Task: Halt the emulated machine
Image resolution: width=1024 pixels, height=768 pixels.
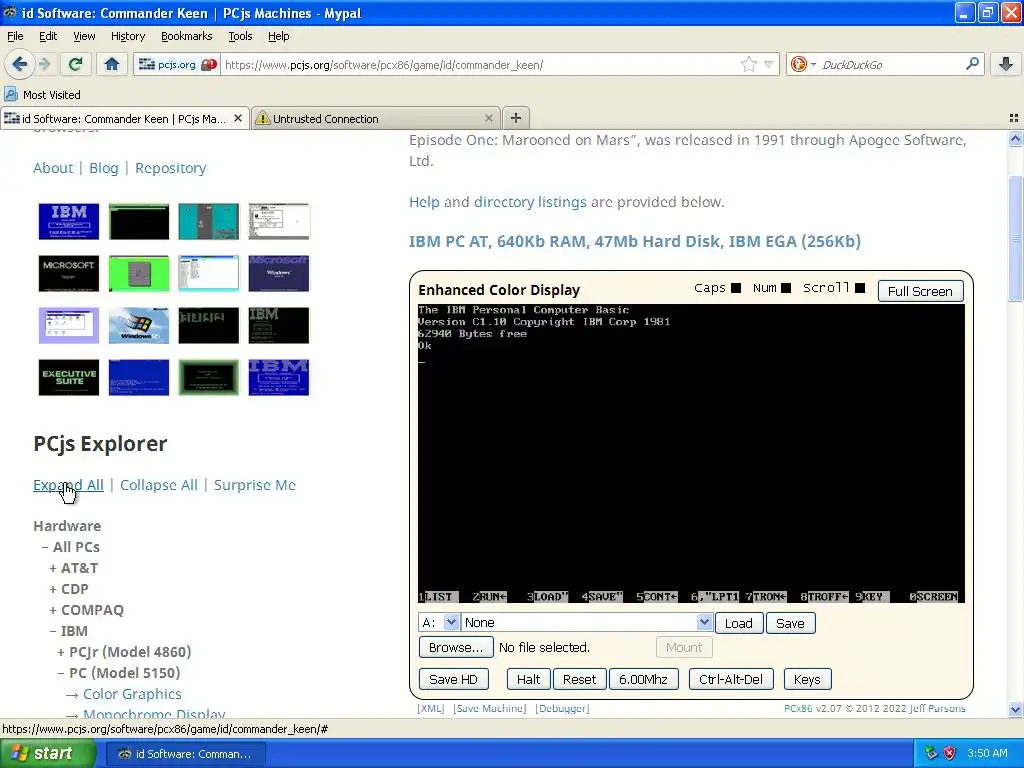Action: [x=528, y=679]
